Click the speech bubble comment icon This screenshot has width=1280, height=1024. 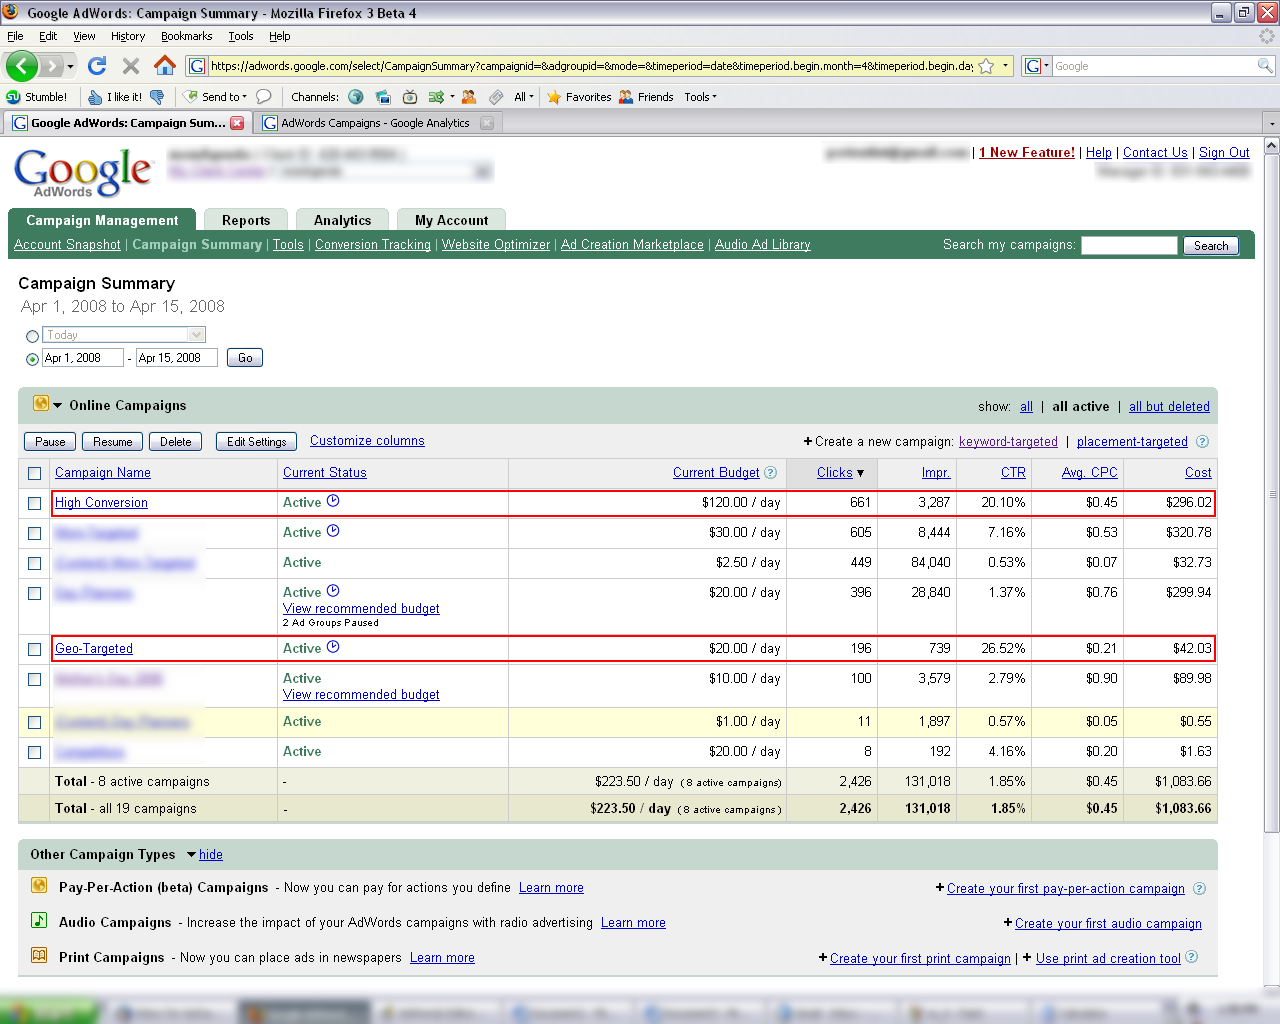264,97
